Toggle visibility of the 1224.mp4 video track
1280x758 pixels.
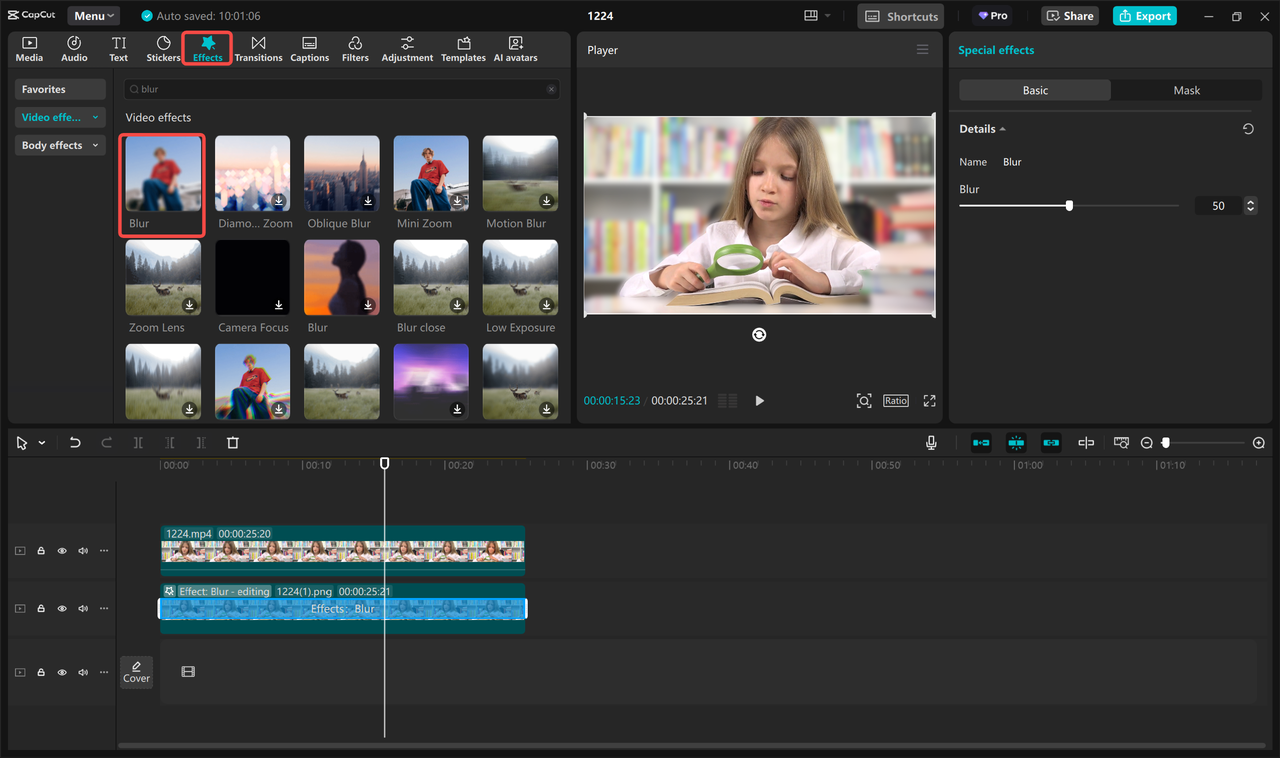(x=61, y=550)
